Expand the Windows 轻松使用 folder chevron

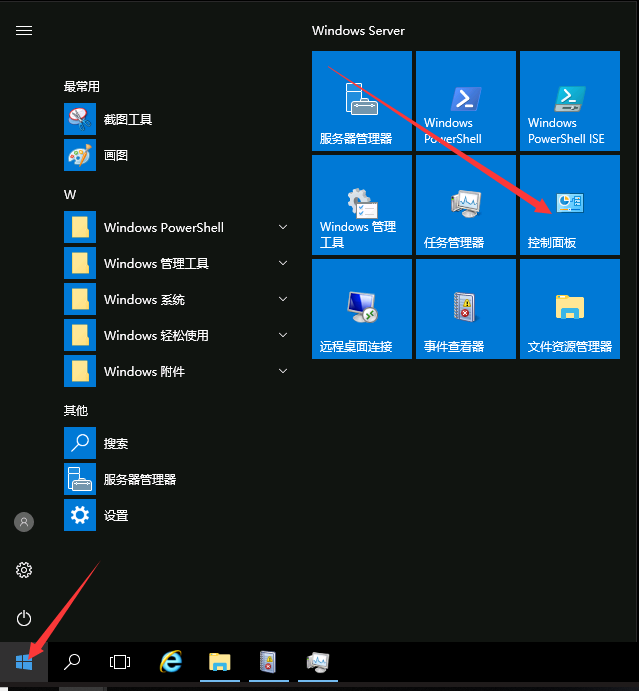click(283, 335)
